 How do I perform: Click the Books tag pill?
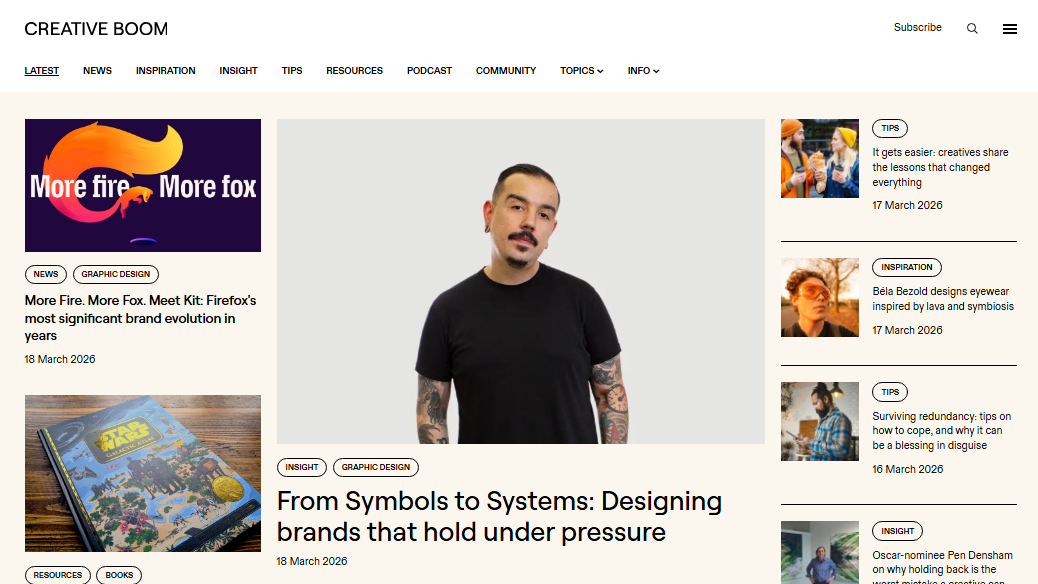click(x=119, y=575)
